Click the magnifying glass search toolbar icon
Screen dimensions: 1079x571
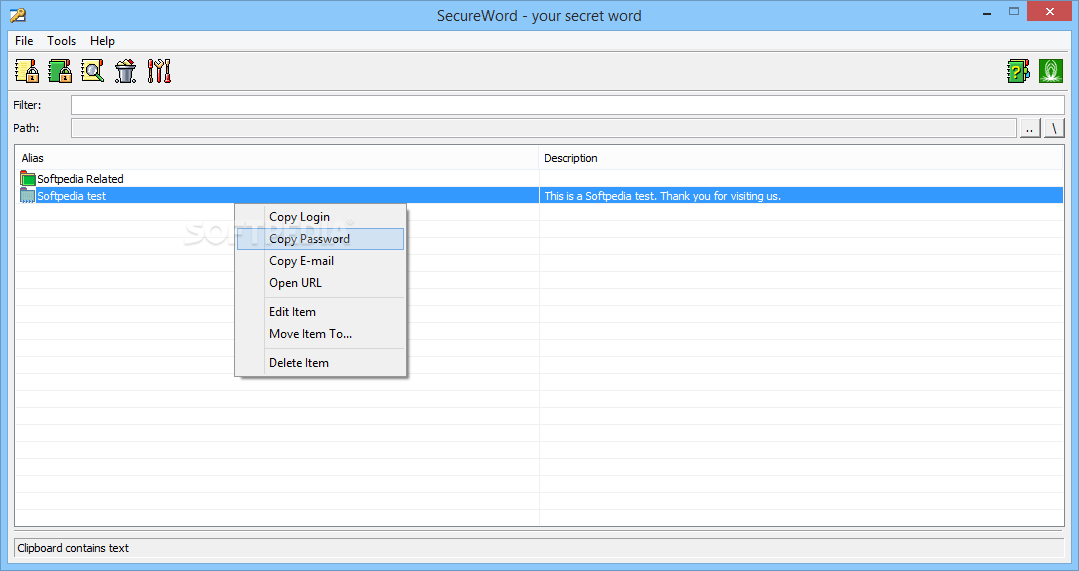point(93,71)
